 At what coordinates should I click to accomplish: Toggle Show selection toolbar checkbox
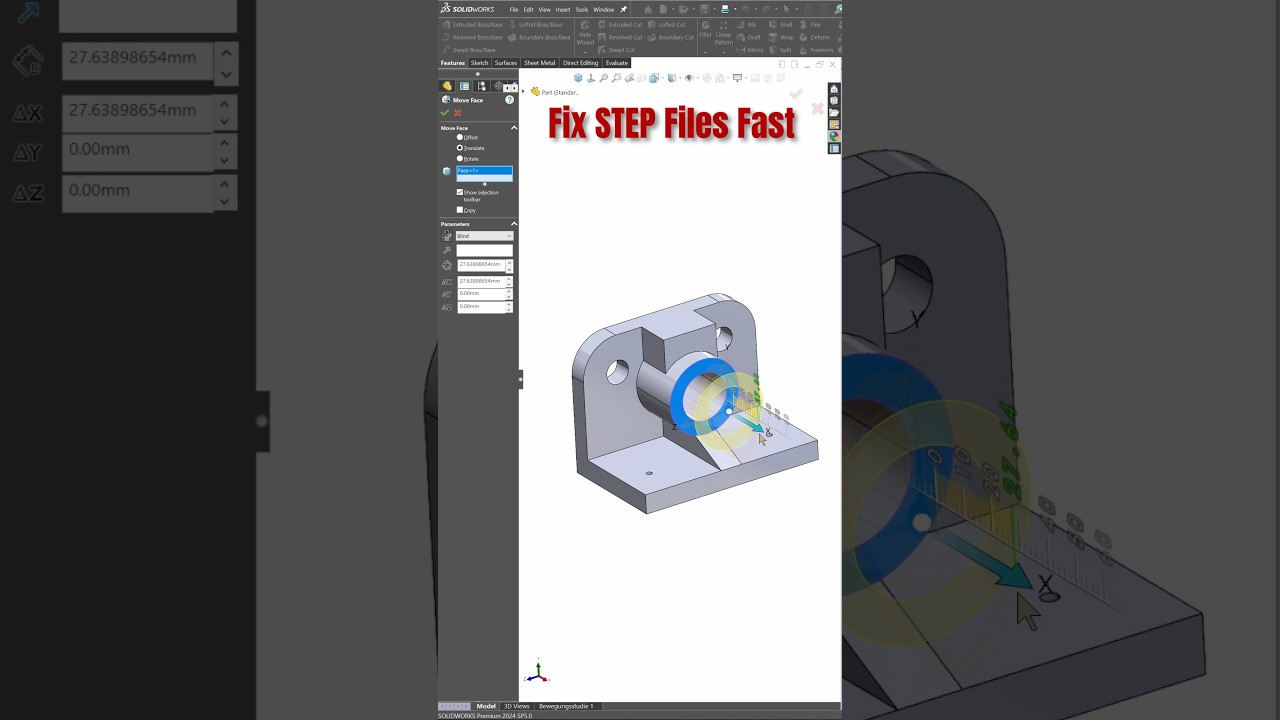(x=460, y=192)
